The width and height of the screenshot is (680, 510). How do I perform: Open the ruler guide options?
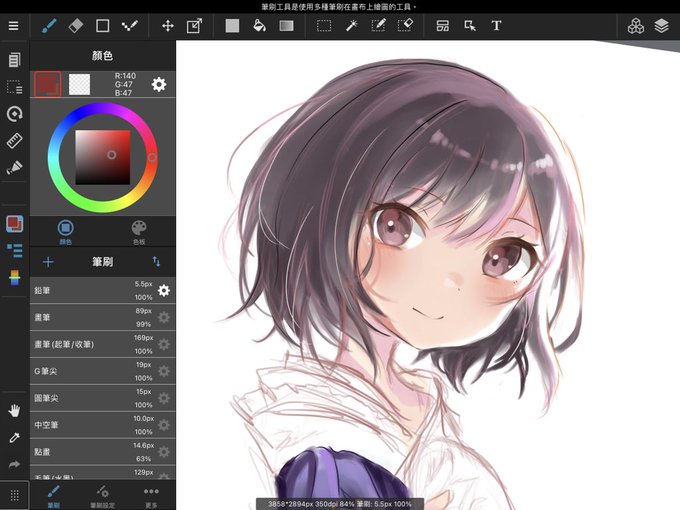(x=14, y=141)
